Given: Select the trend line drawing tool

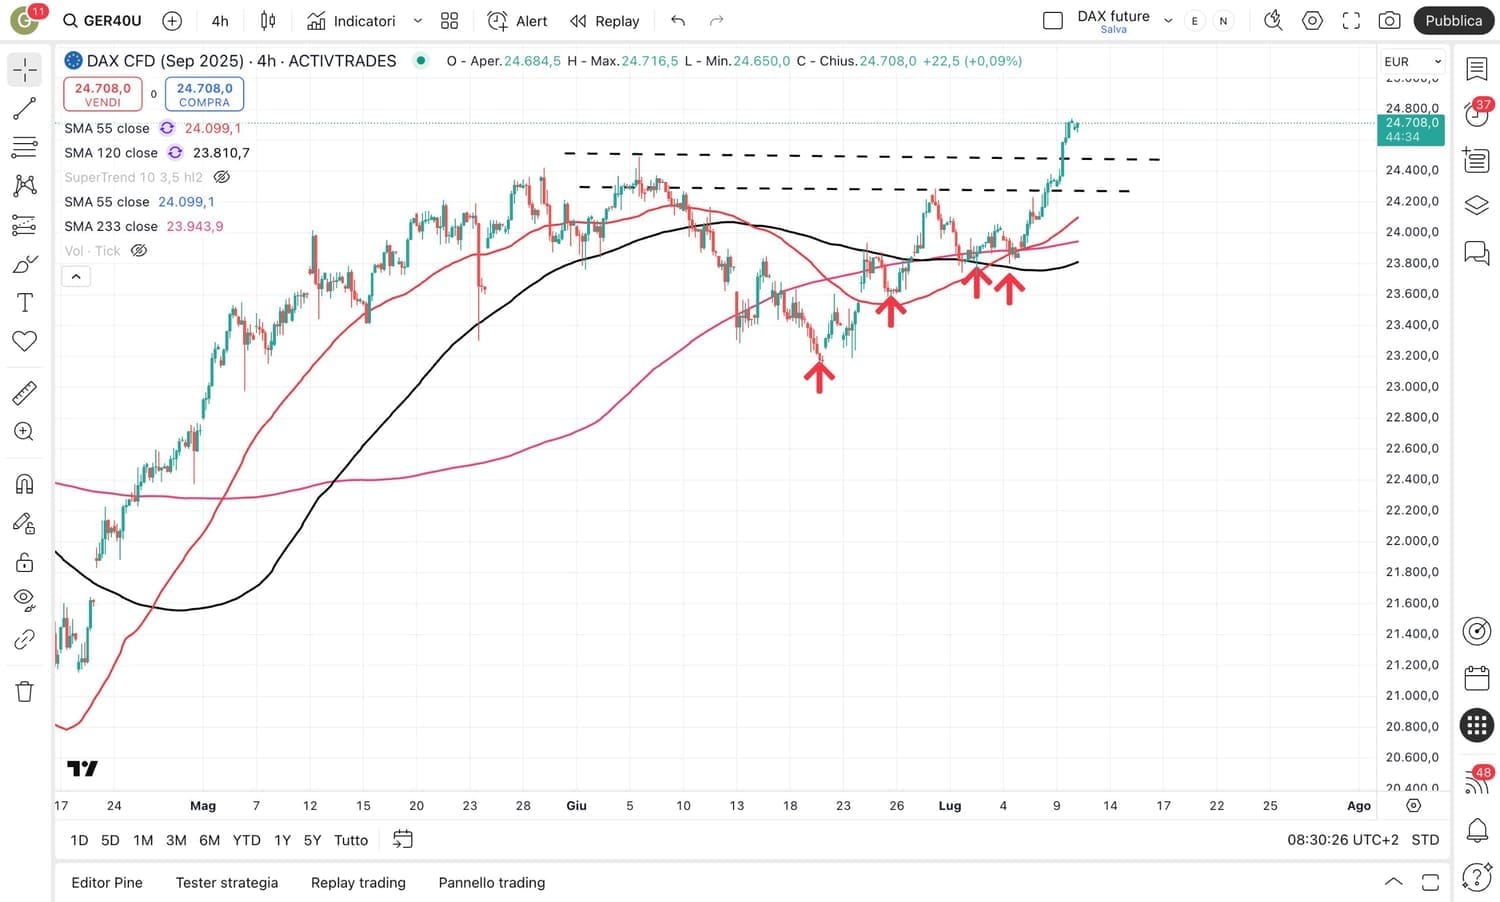Looking at the screenshot, I should click(x=25, y=109).
